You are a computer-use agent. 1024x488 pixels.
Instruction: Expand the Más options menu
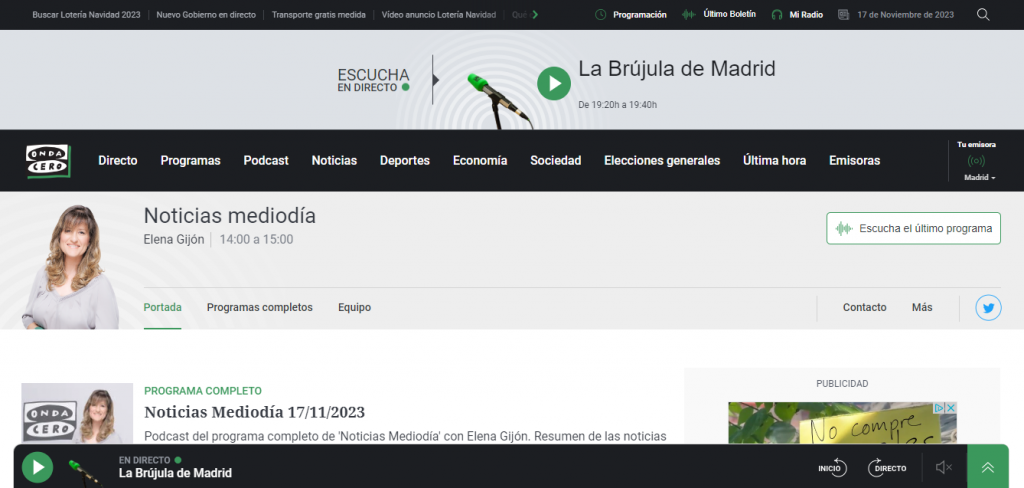(x=922, y=307)
